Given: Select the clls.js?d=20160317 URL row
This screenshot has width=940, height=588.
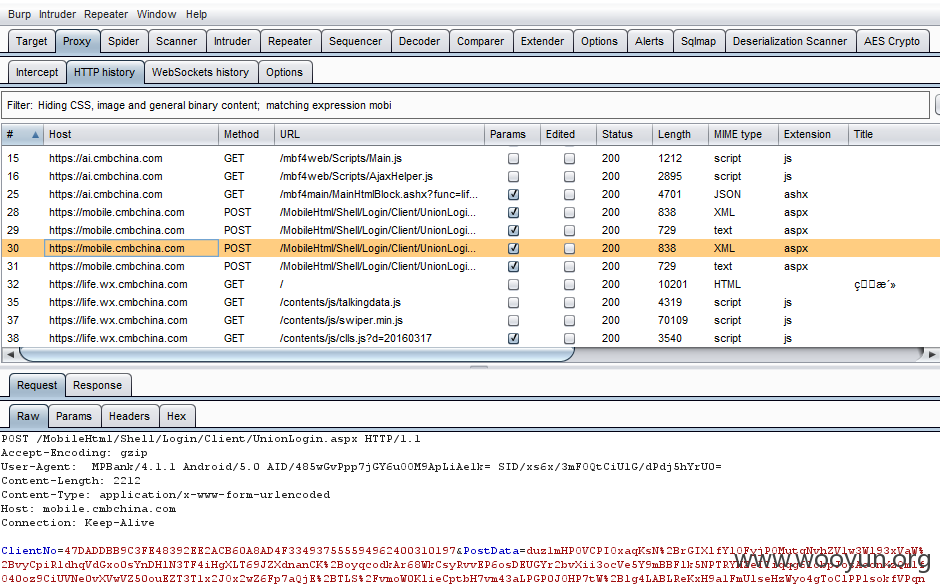Looking at the screenshot, I should click(355, 338).
